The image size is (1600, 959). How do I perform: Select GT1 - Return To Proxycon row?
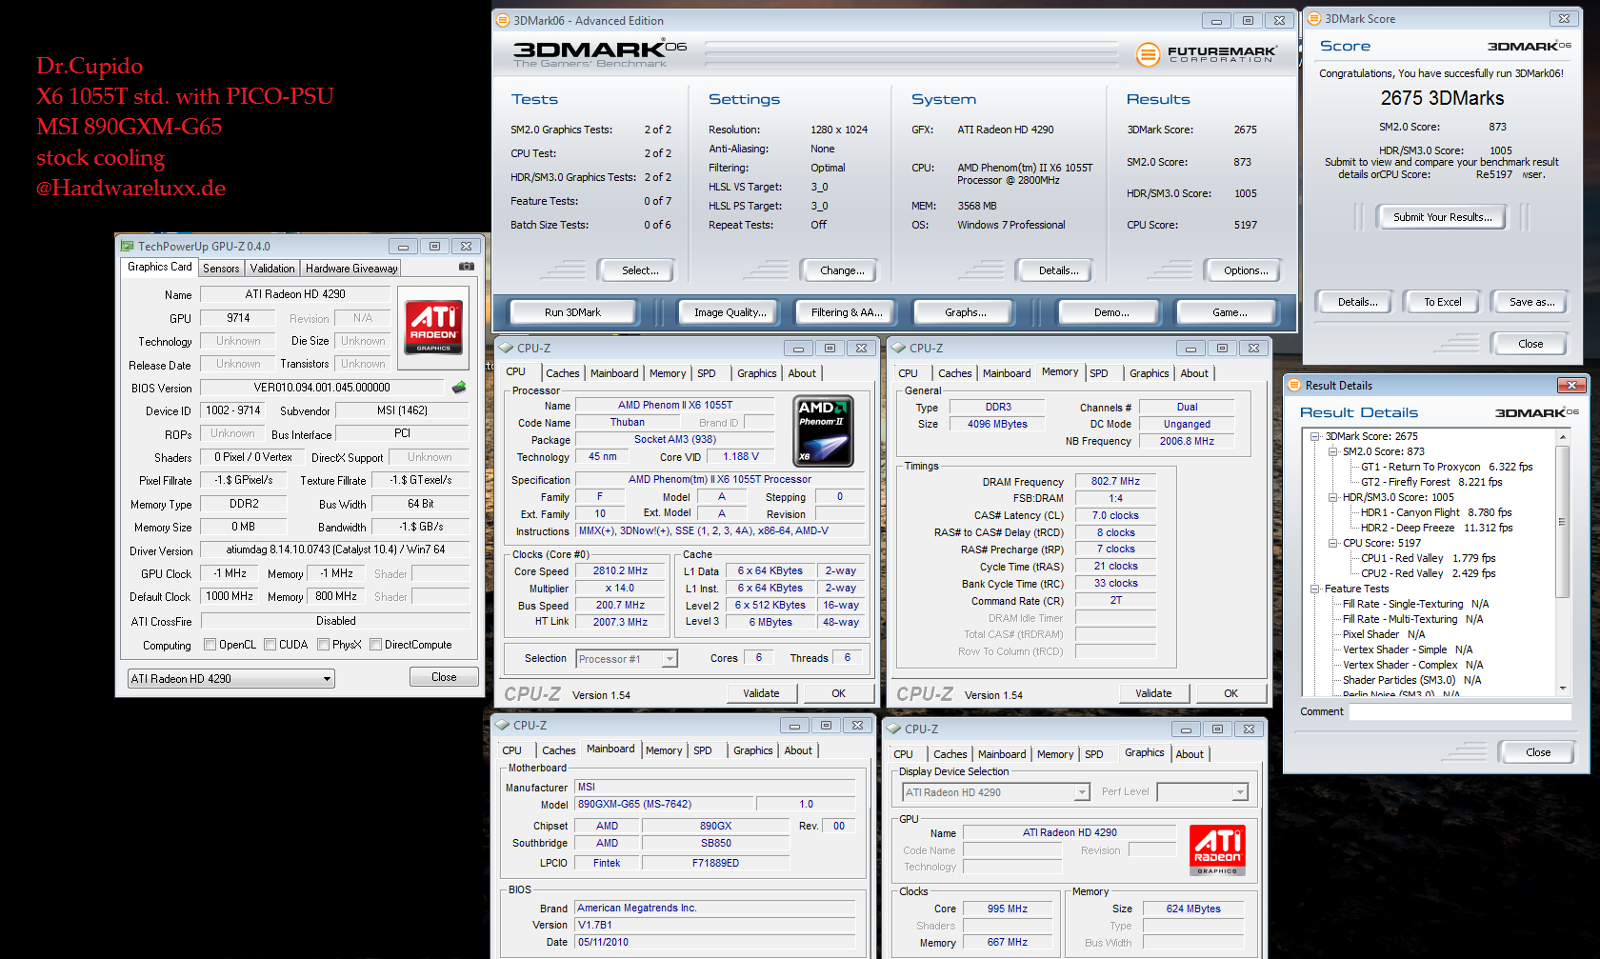[x=1446, y=467]
